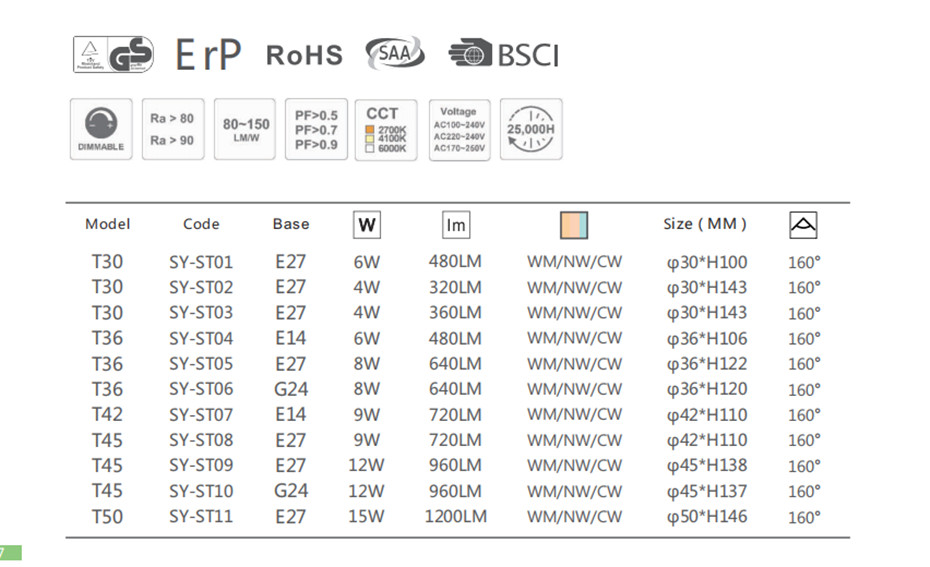Click the Model column header

tap(108, 224)
